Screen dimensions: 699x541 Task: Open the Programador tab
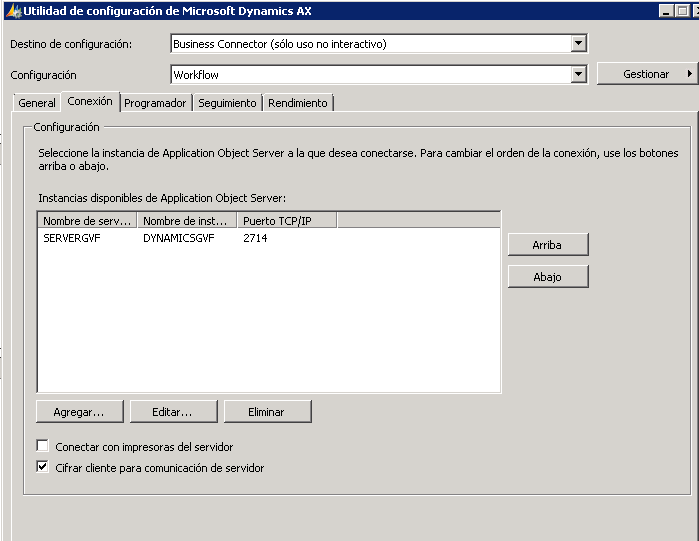click(x=155, y=103)
